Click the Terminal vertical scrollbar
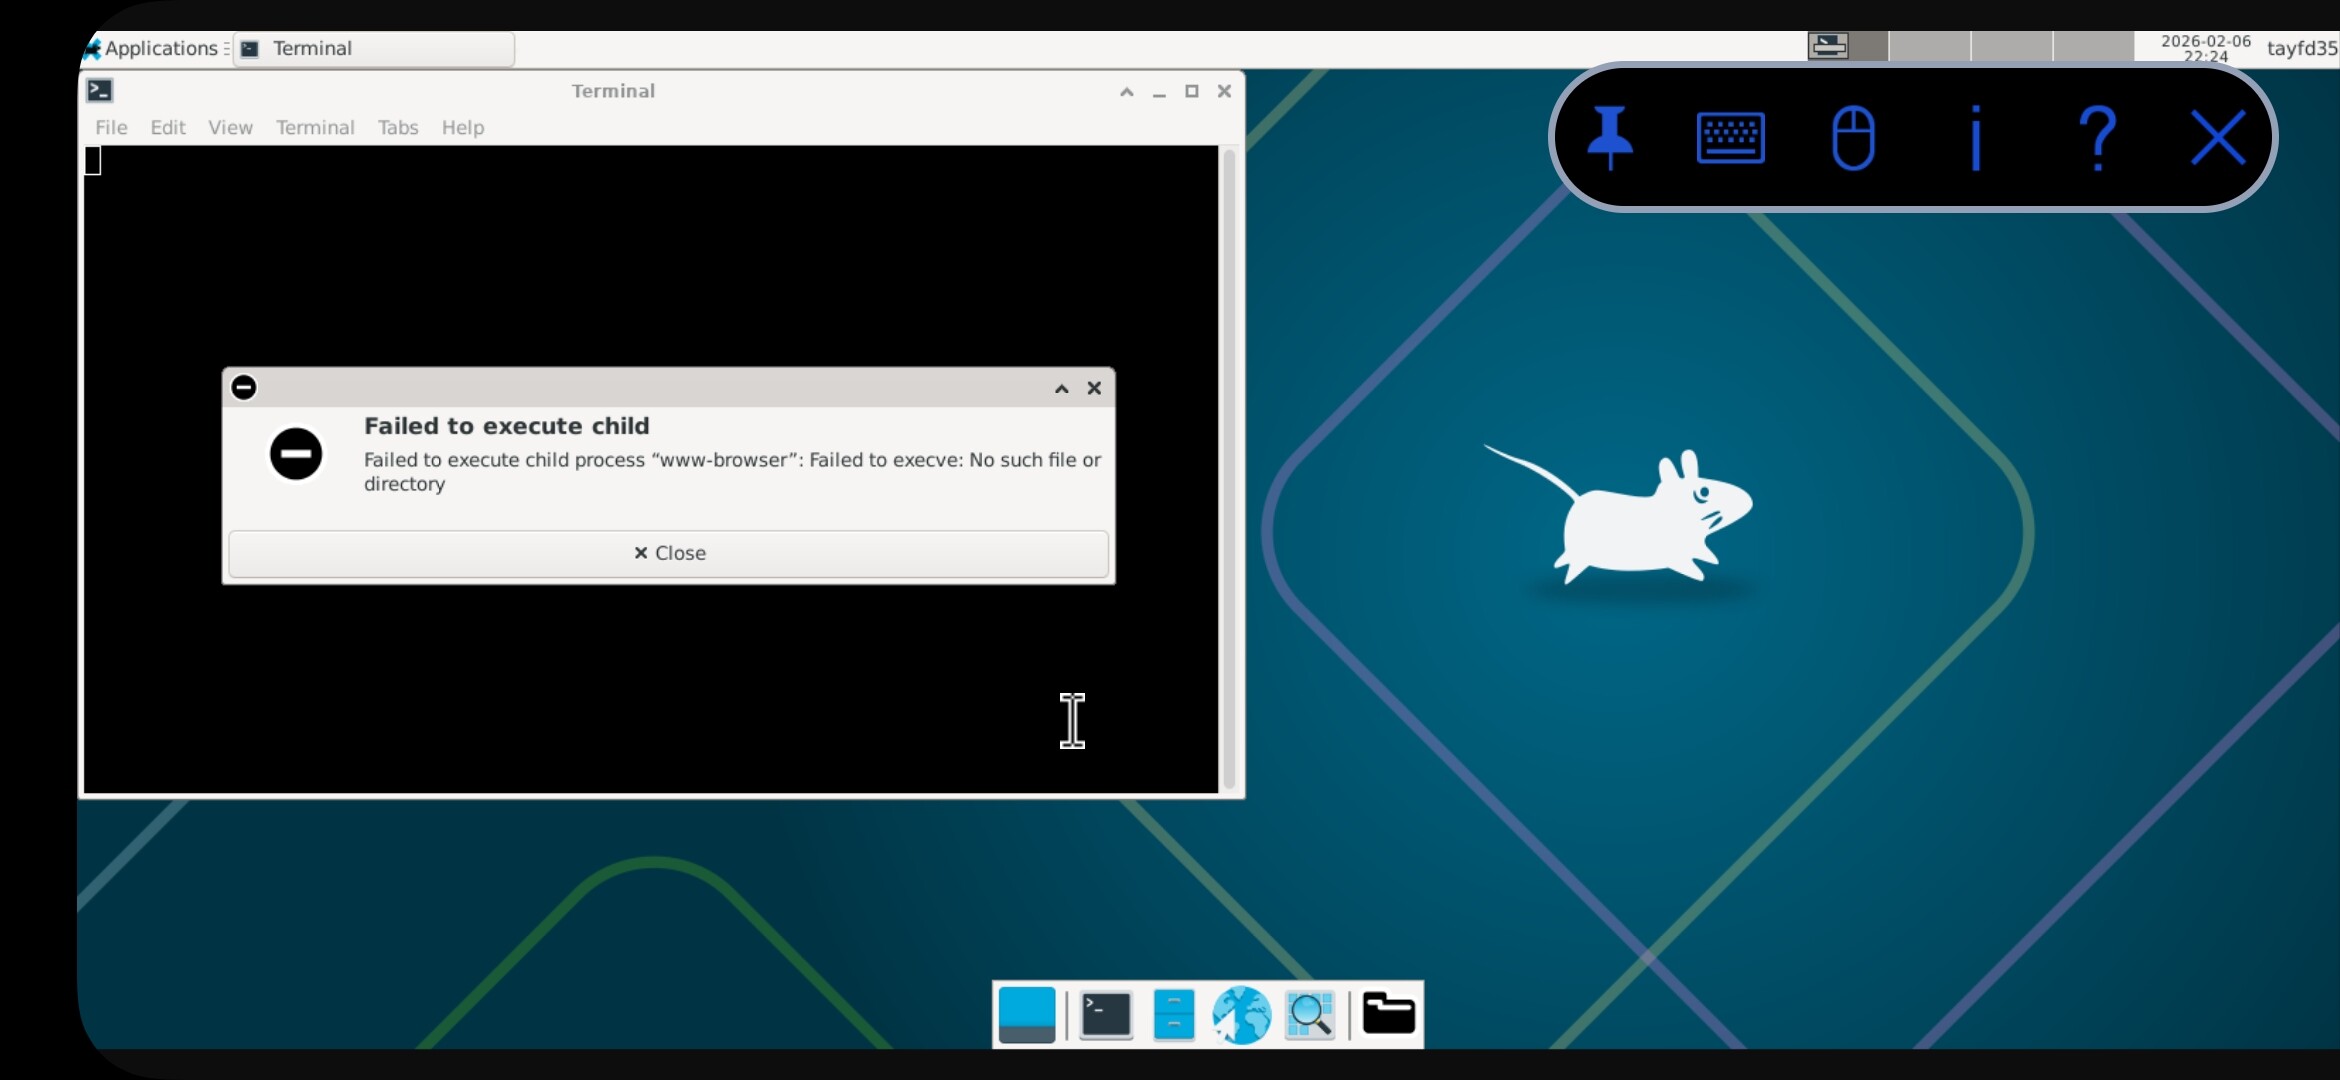 1229,468
